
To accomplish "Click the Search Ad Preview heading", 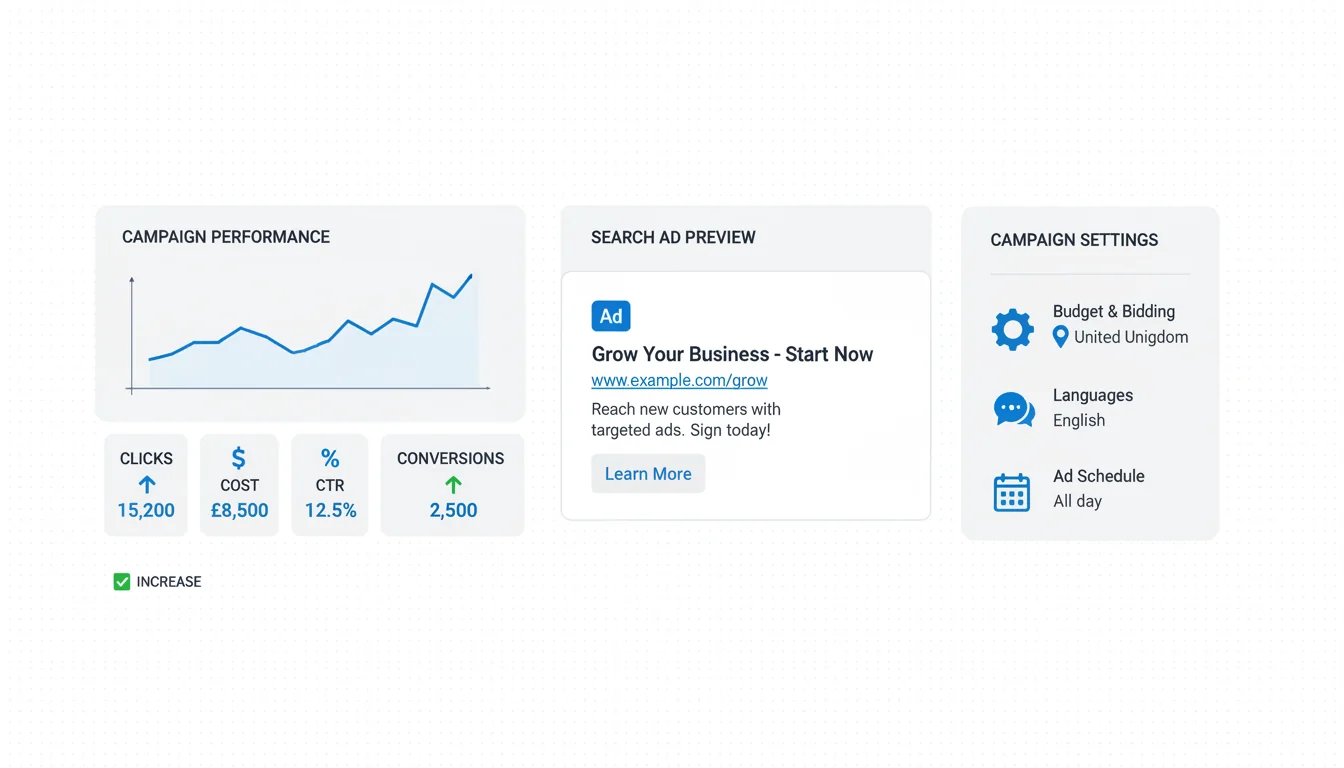I will tap(673, 237).
